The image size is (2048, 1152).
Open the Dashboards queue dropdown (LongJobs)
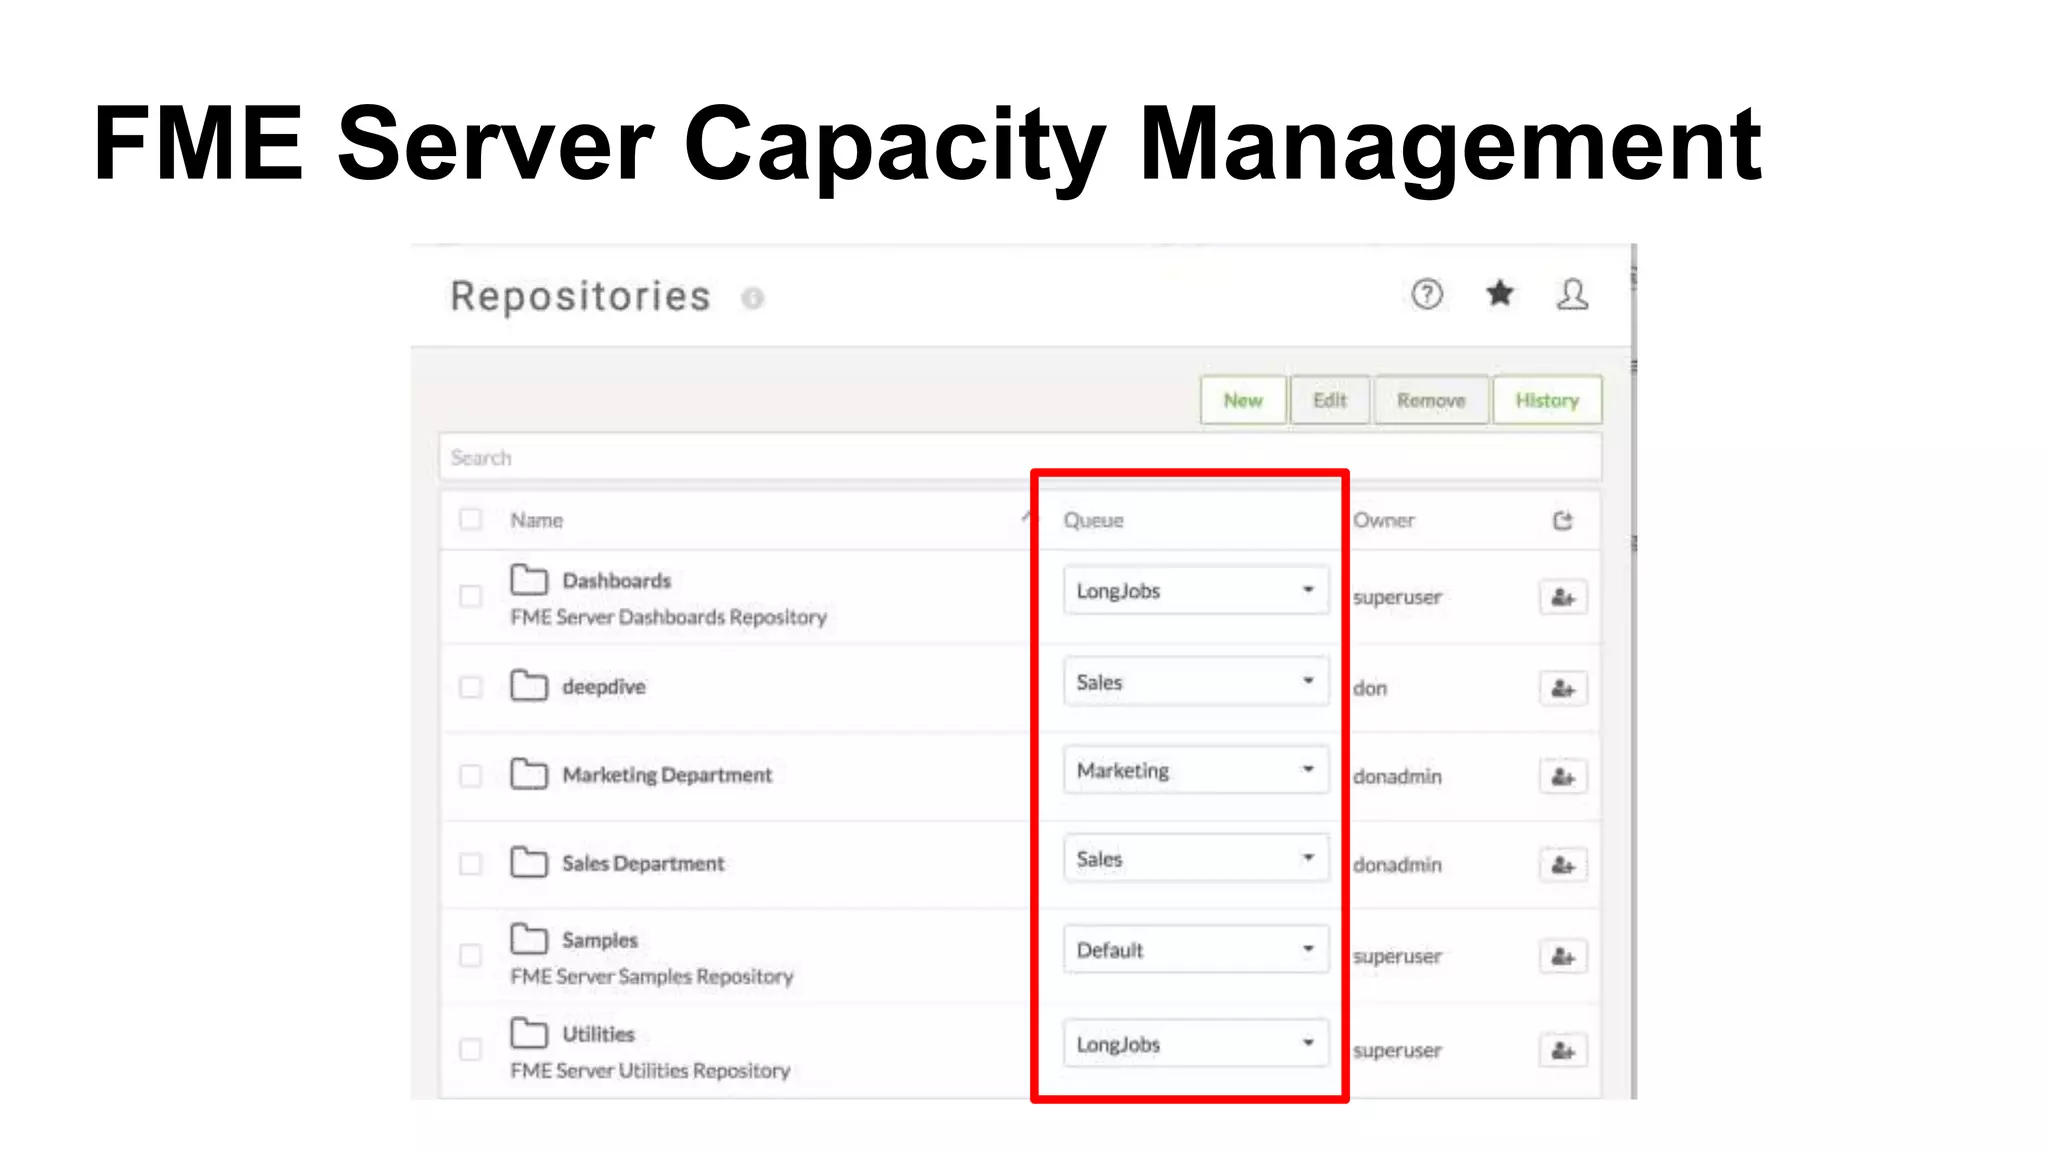point(1196,590)
